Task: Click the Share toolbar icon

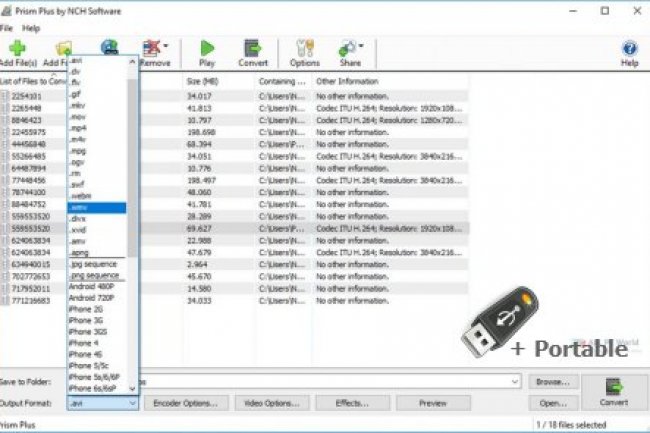Action: tap(350, 52)
